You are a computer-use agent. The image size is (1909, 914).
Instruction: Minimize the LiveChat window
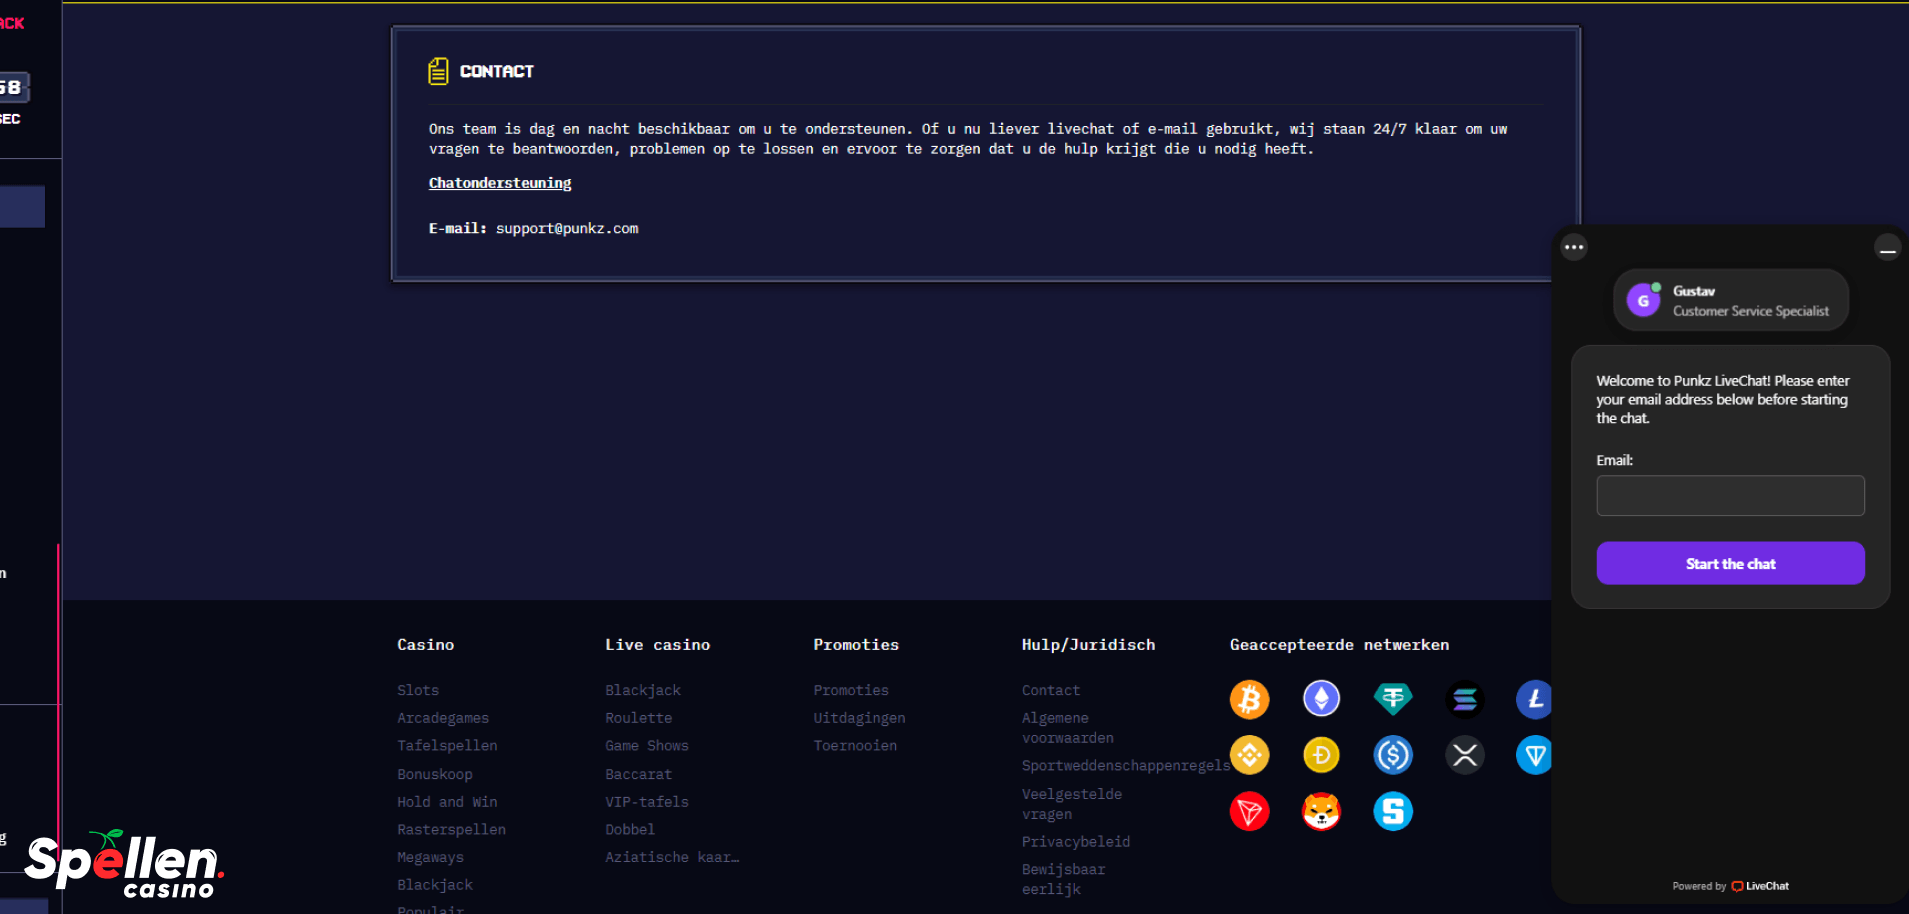(x=1887, y=248)
